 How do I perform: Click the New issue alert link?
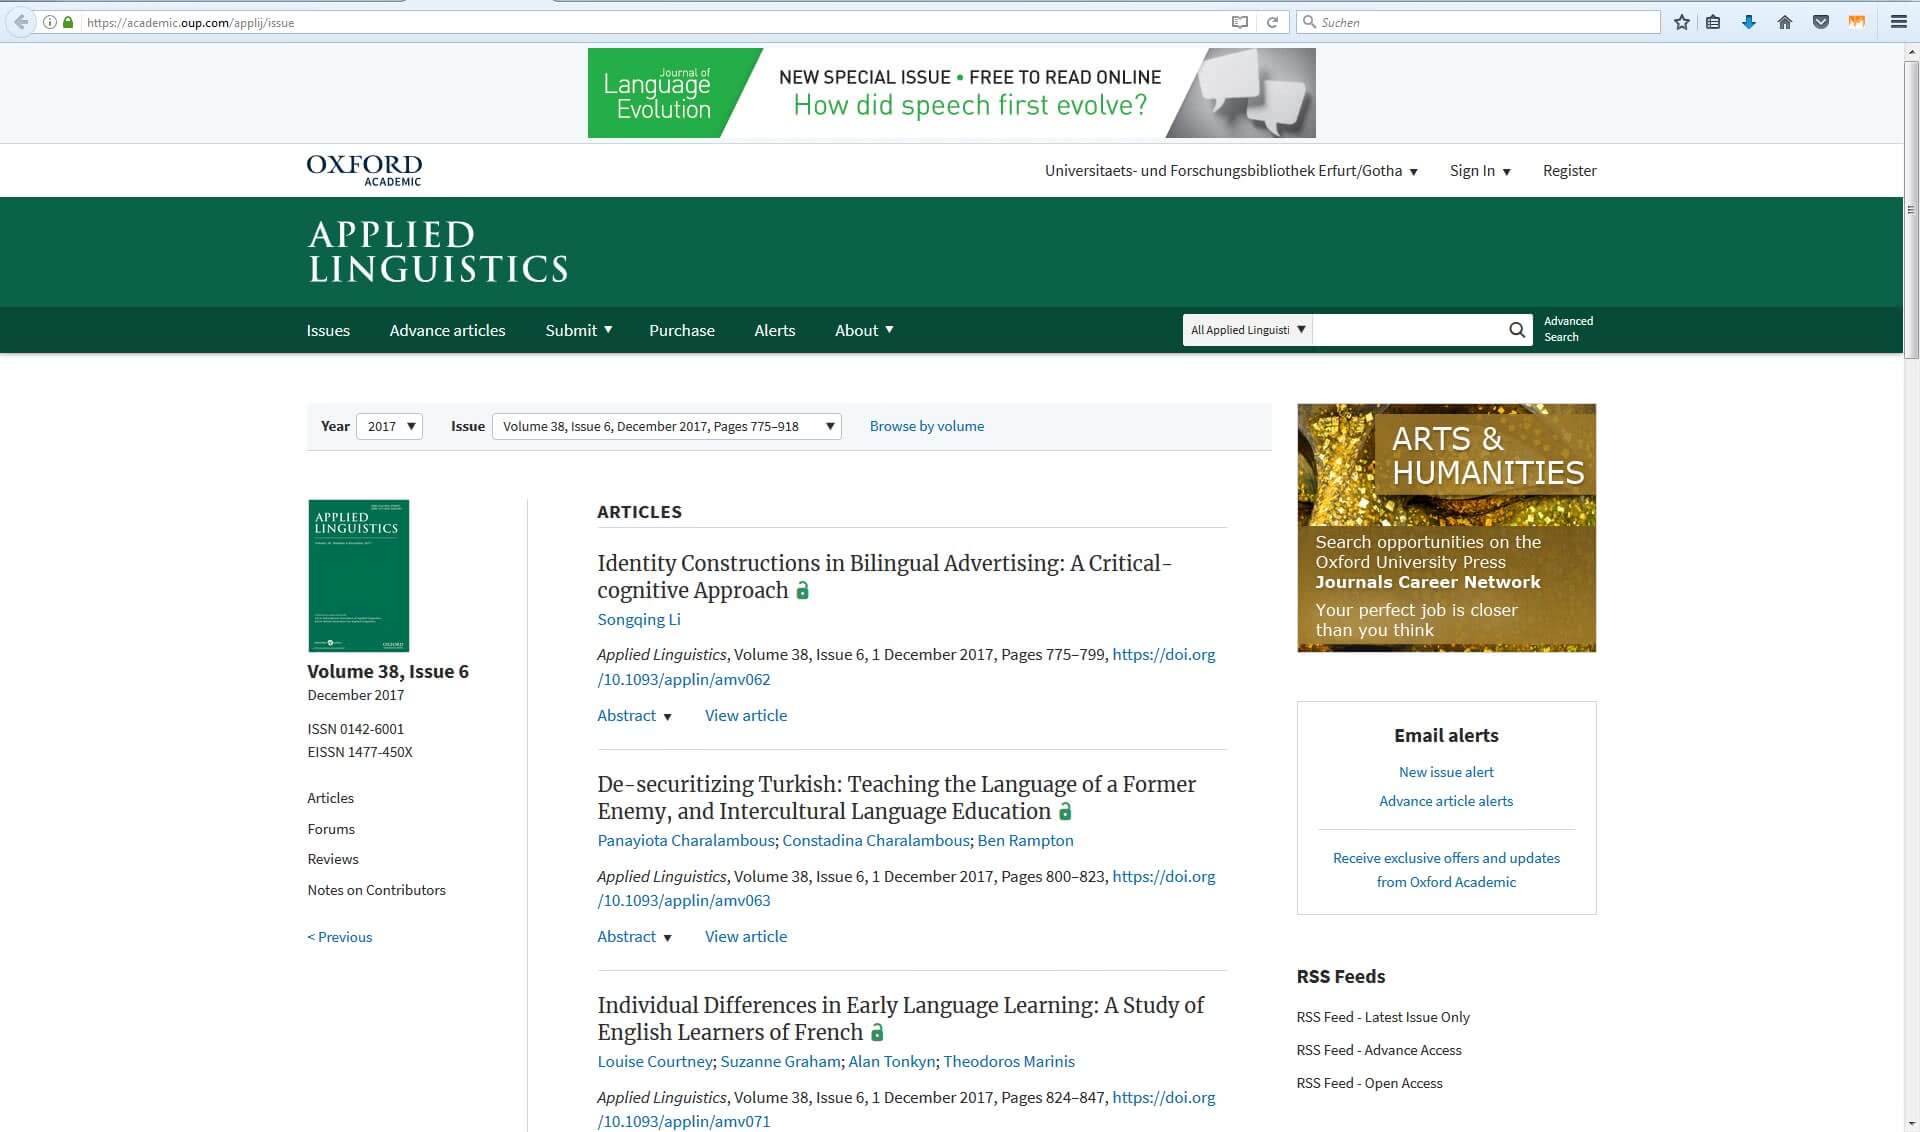(1446, 772)
